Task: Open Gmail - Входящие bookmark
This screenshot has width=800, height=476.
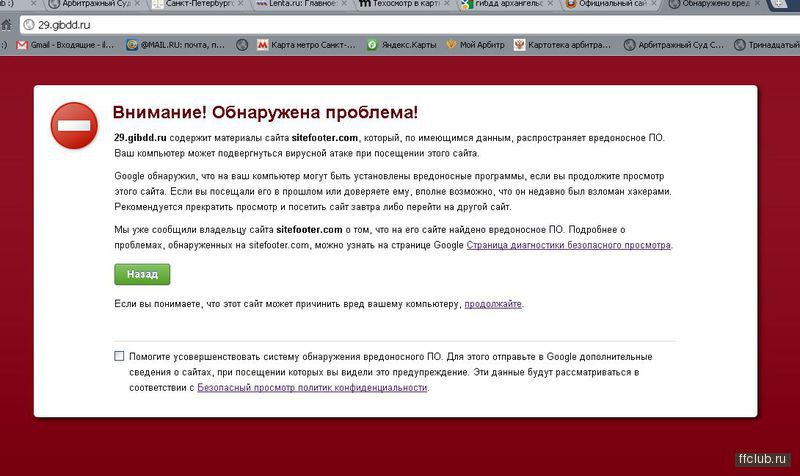Action: pos(65,45)
